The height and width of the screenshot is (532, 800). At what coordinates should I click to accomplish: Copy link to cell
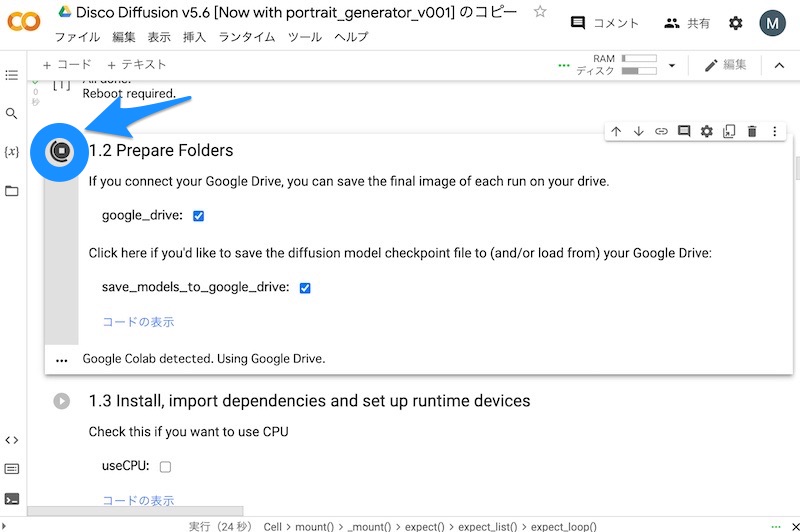tap(661, 131)
